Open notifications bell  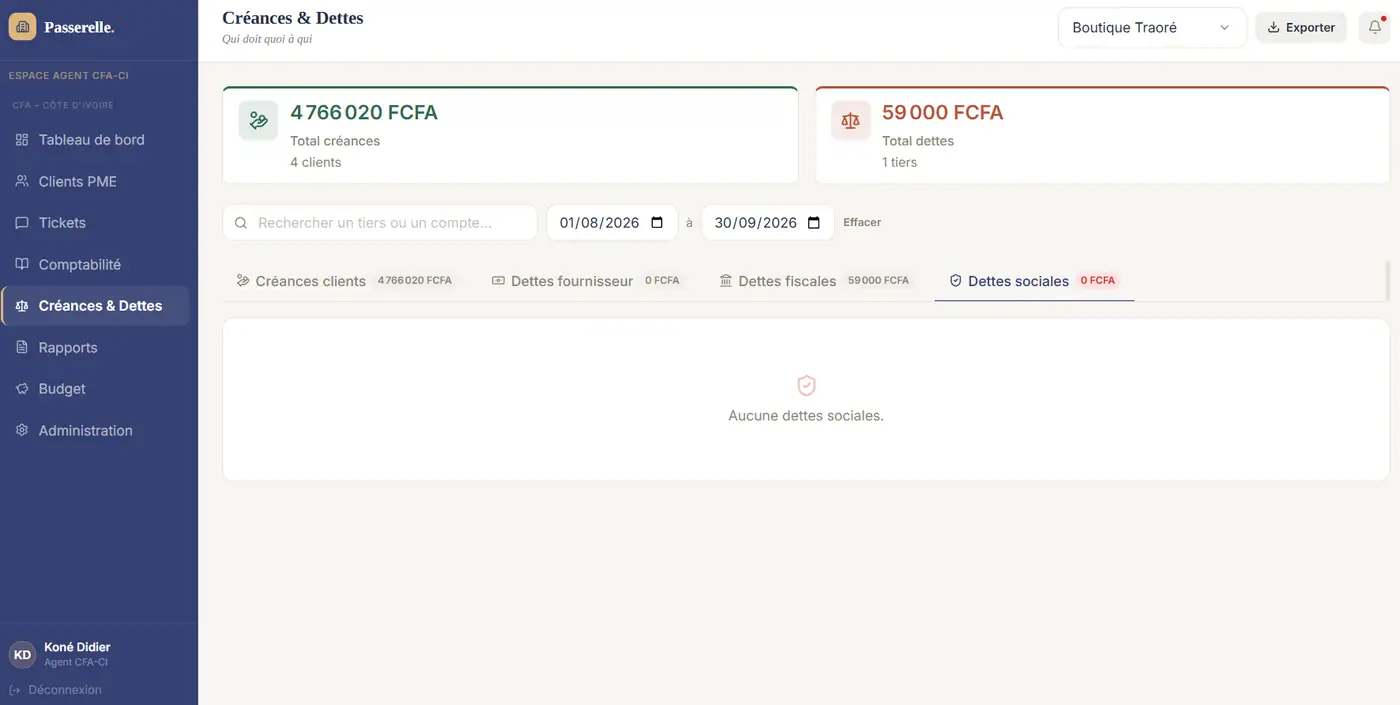click(1374, 28)
